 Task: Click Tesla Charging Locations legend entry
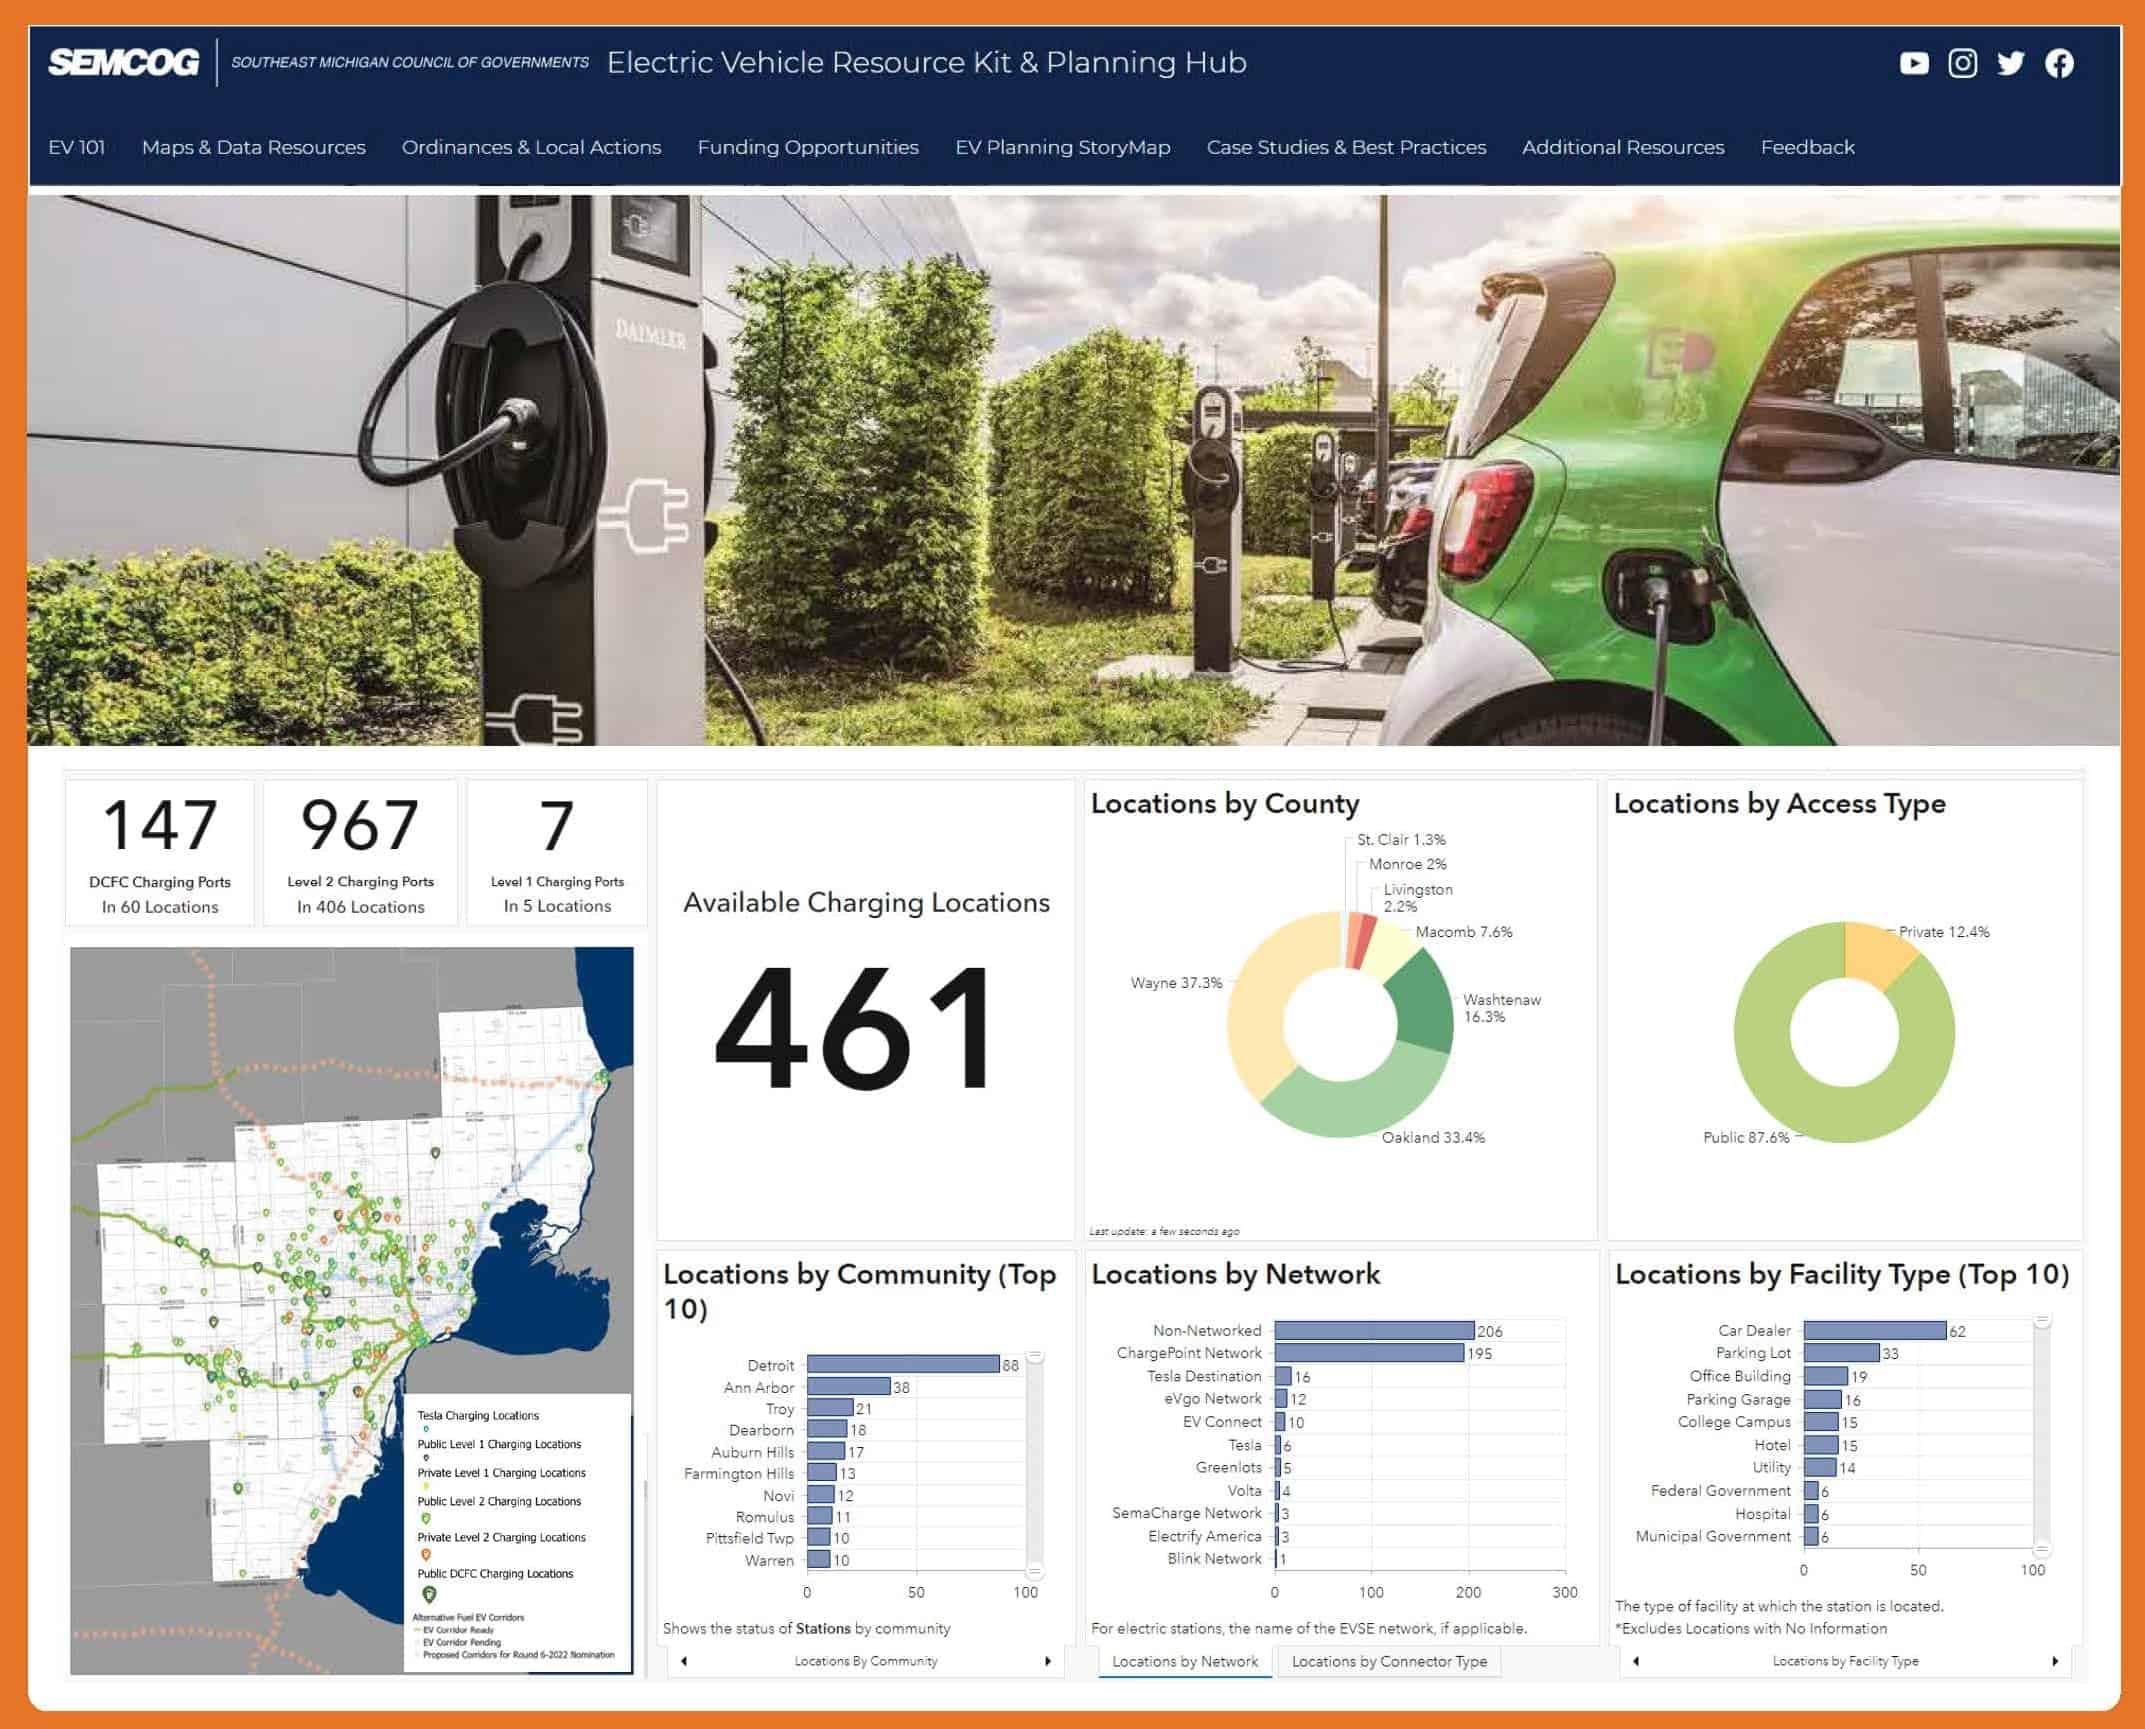478,1415
